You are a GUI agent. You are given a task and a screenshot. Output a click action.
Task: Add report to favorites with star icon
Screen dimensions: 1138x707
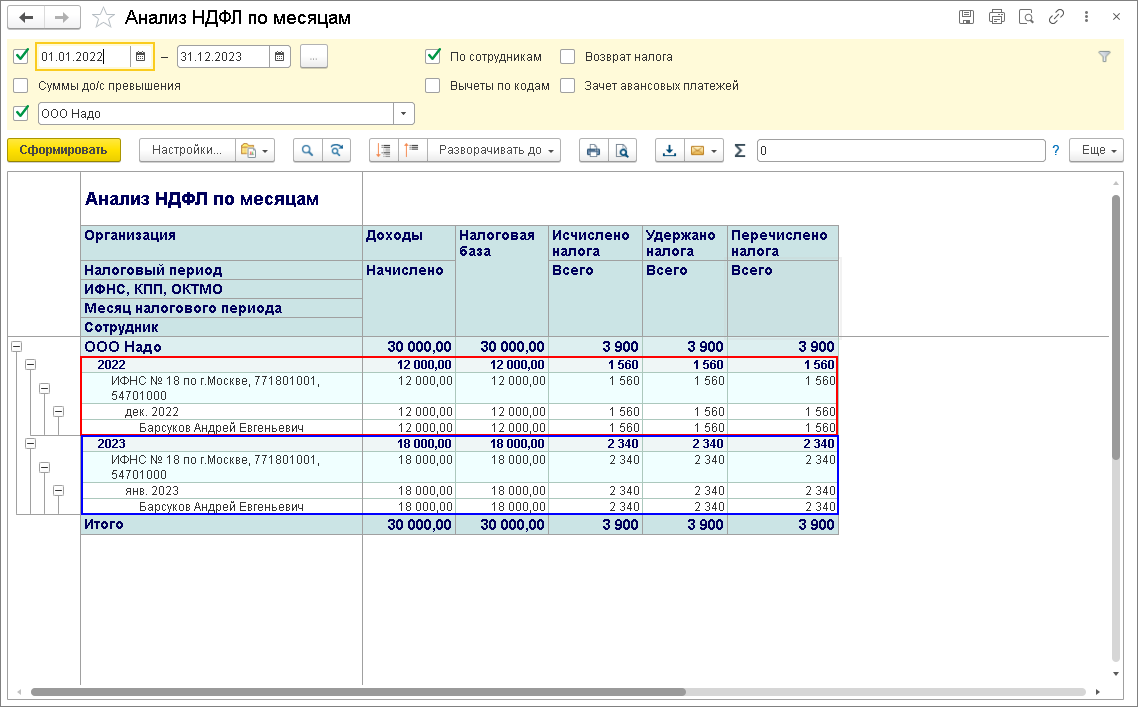click(x=103, y=18)
